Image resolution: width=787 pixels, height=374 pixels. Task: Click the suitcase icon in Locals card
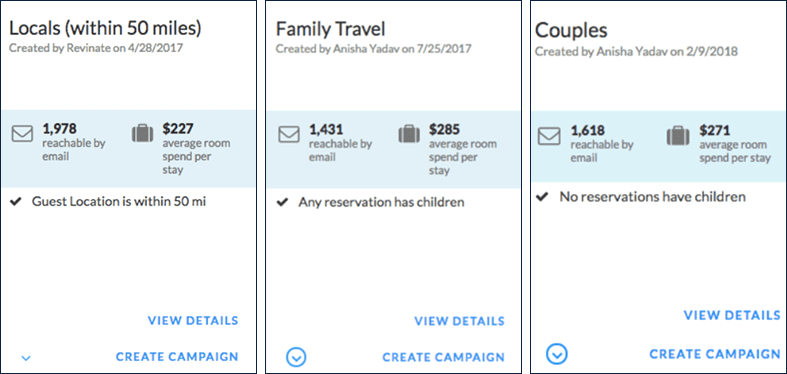pos(143,133)
